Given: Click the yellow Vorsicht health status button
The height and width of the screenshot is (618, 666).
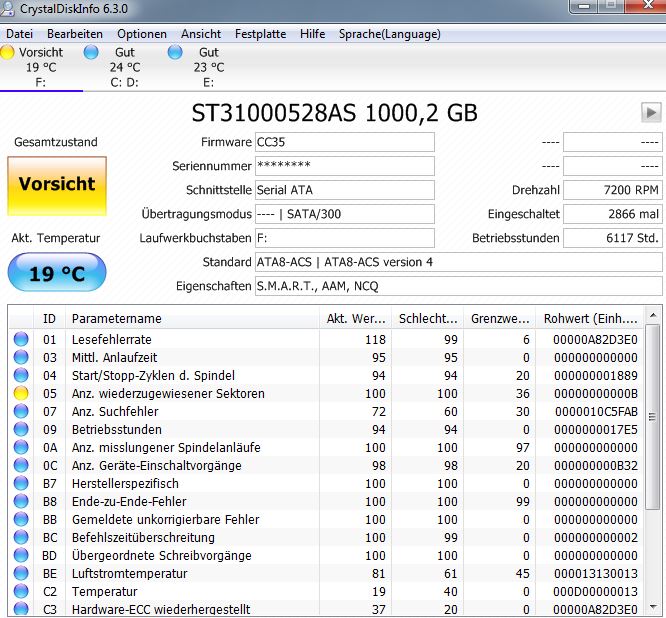Looking at the screenshot, I should tap(57, 186).
